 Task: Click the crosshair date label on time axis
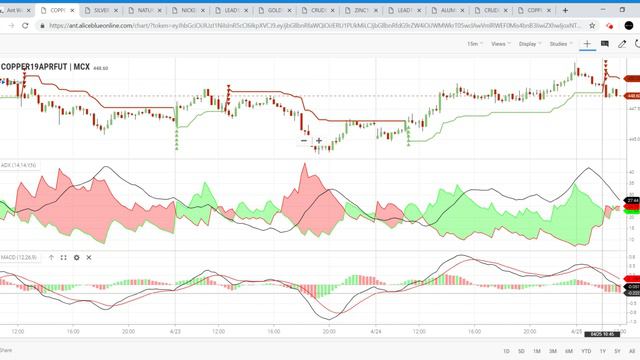pos(602,334)
